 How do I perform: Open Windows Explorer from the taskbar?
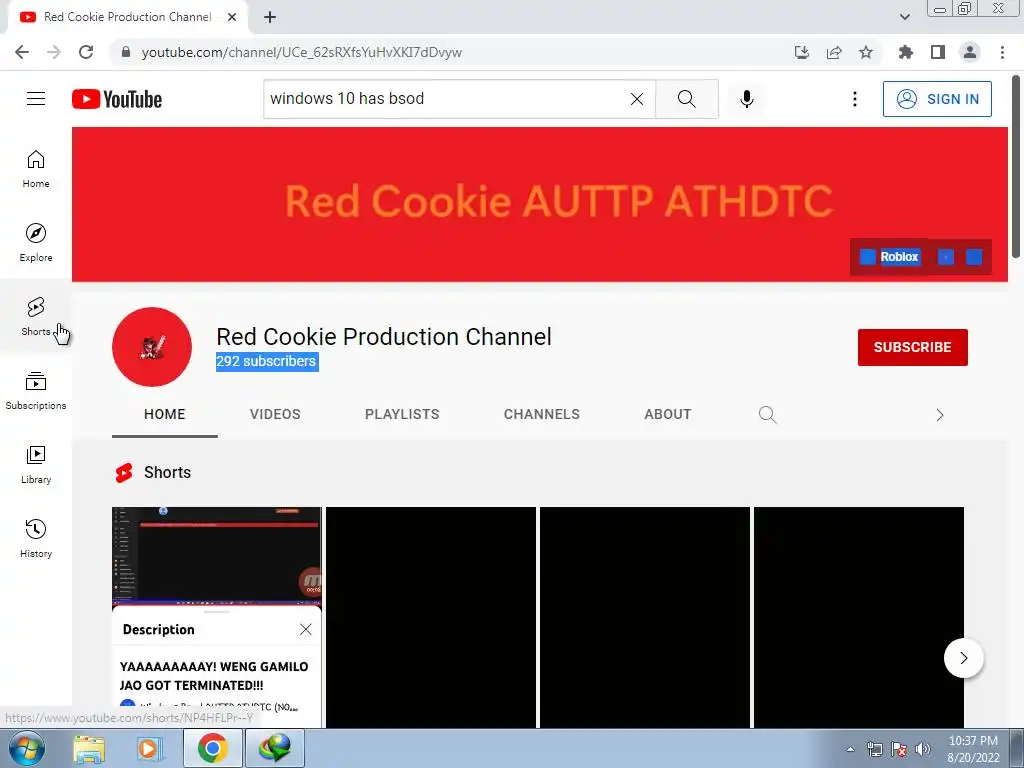(89, 748)
